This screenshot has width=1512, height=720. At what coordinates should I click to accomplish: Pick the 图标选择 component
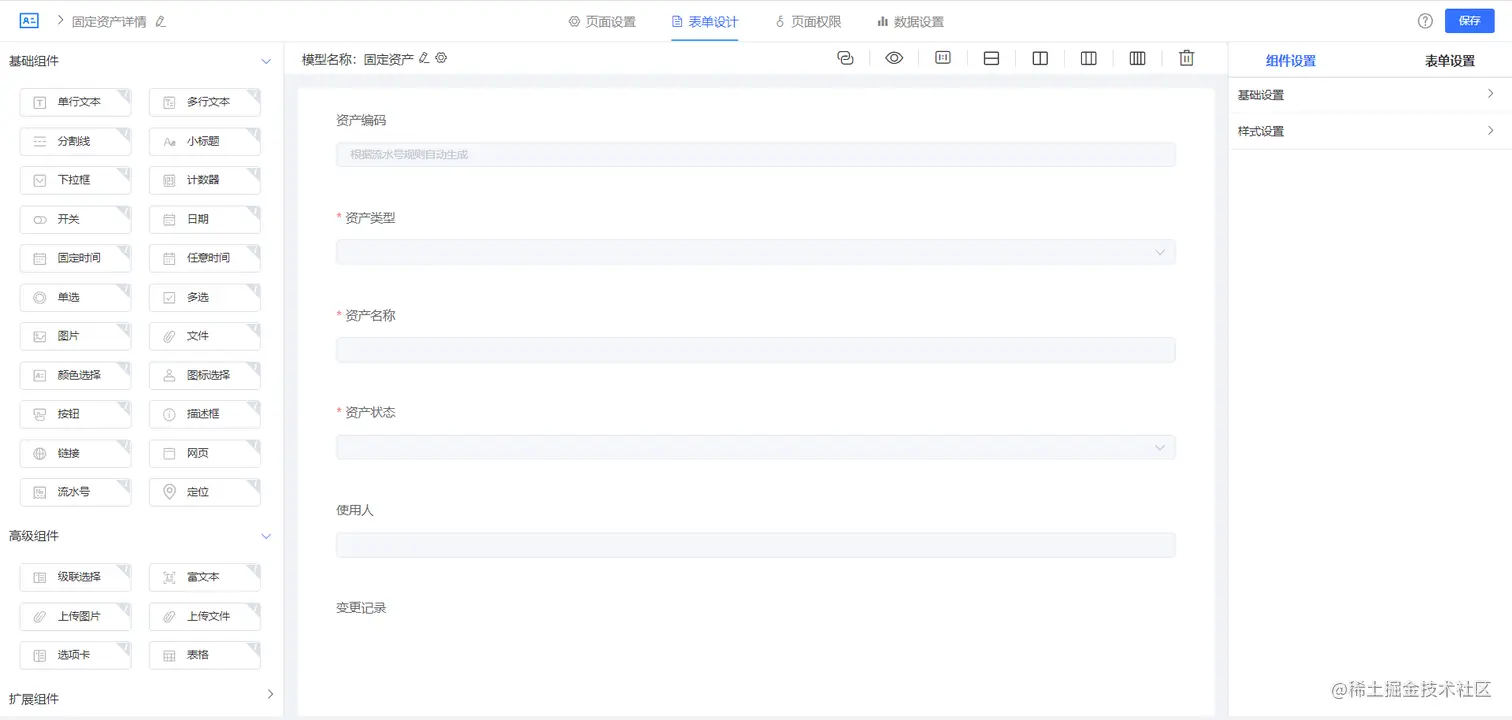pos(205,375)
